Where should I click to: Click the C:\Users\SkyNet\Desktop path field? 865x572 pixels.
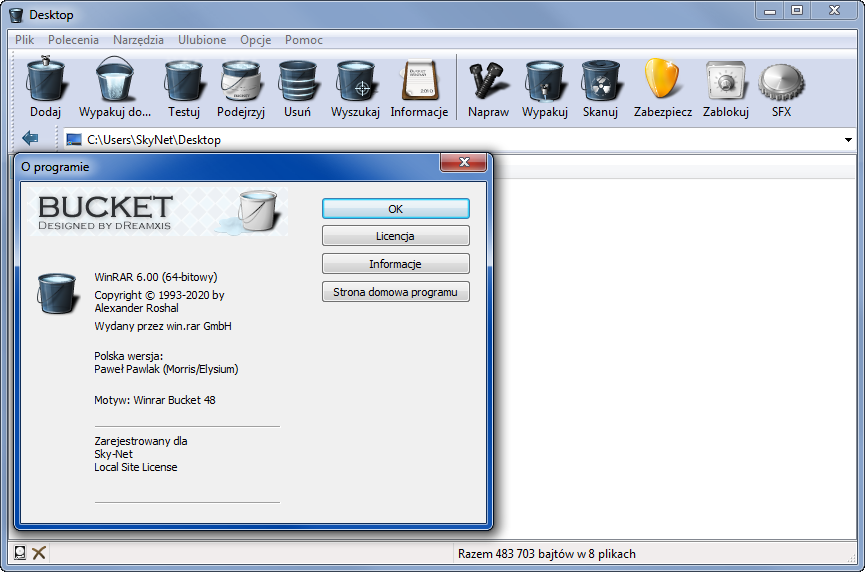460,140
